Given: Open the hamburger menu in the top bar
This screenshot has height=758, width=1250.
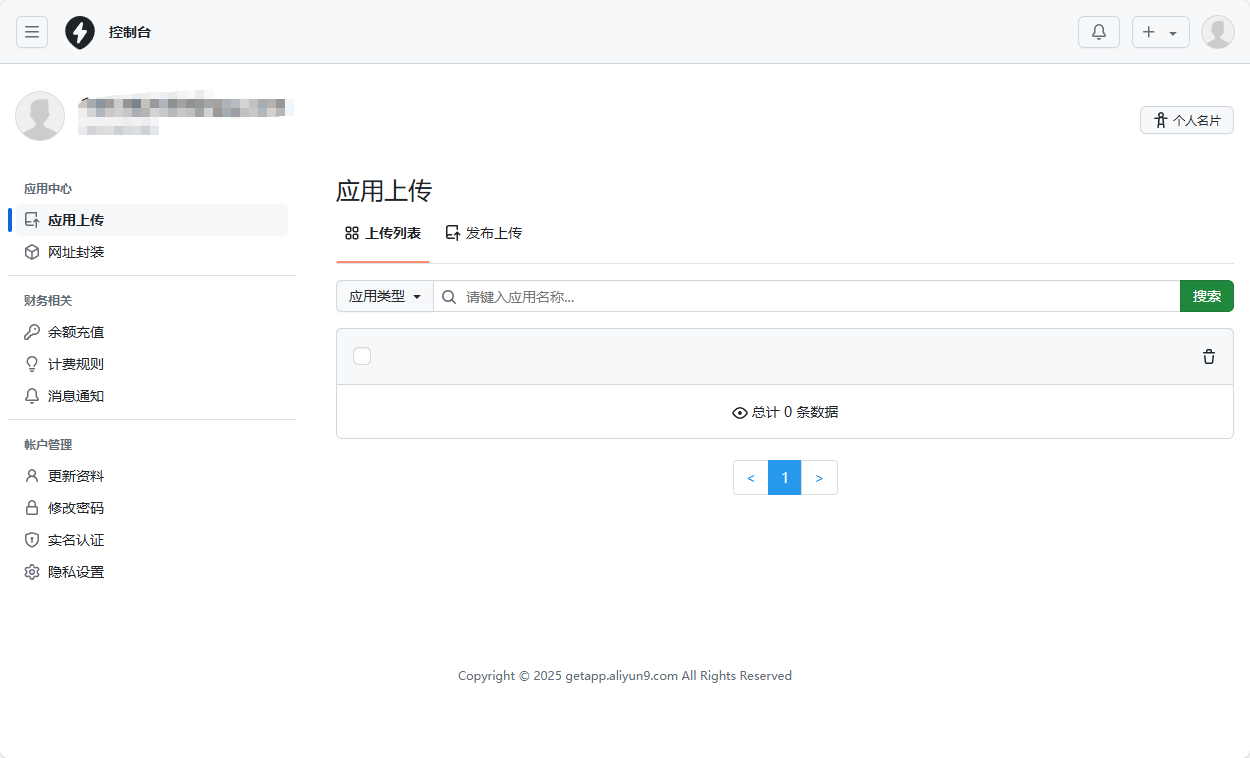Looking at the screenshot, I should 32,31.
